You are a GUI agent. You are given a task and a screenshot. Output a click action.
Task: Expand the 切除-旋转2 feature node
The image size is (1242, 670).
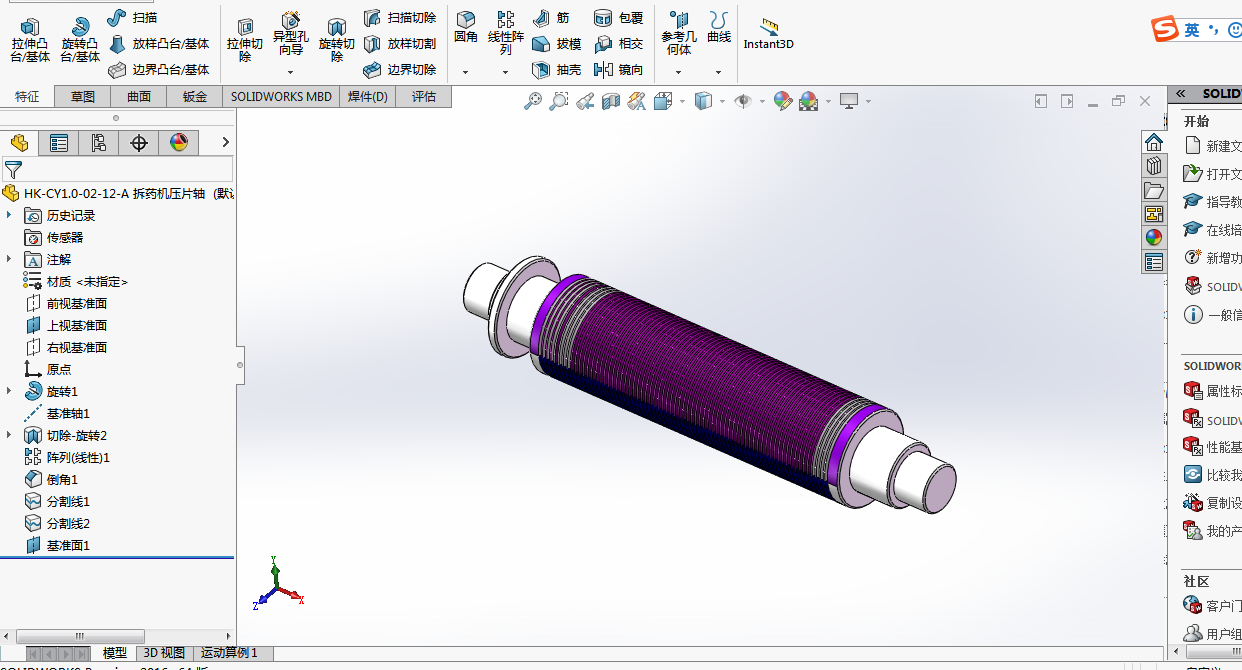point(9,435)
